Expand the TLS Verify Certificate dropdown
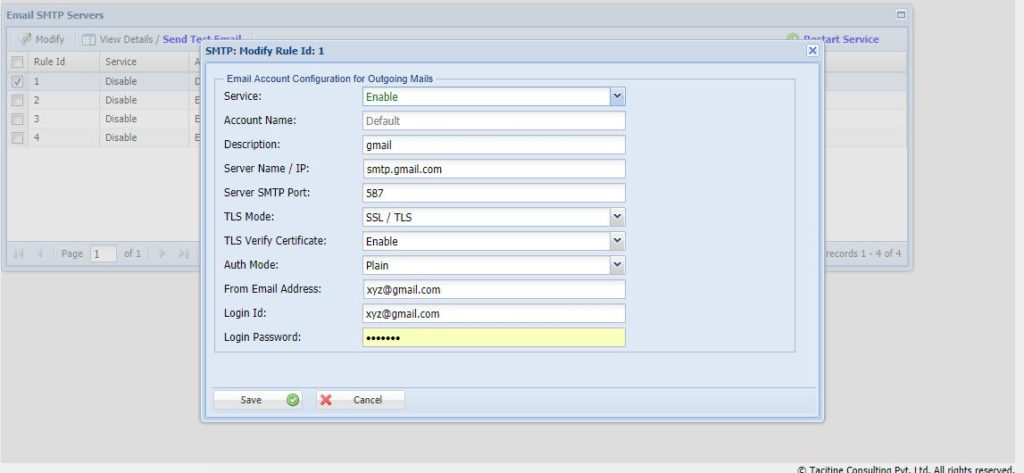 click(617, 241)
